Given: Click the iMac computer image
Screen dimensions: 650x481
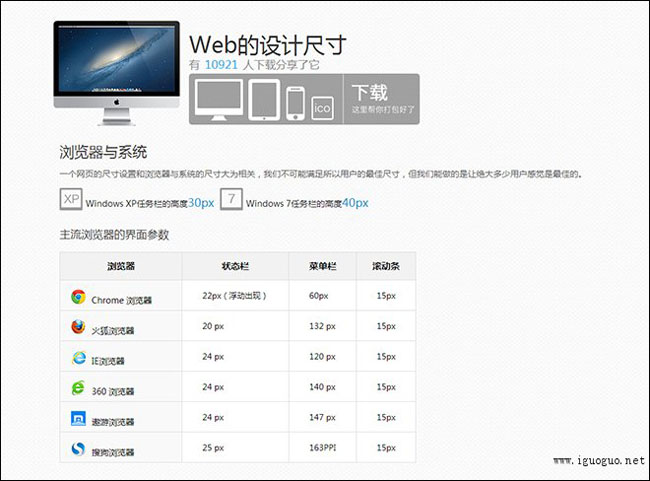Looking at the screenshot, I should [x=116, y=66].
